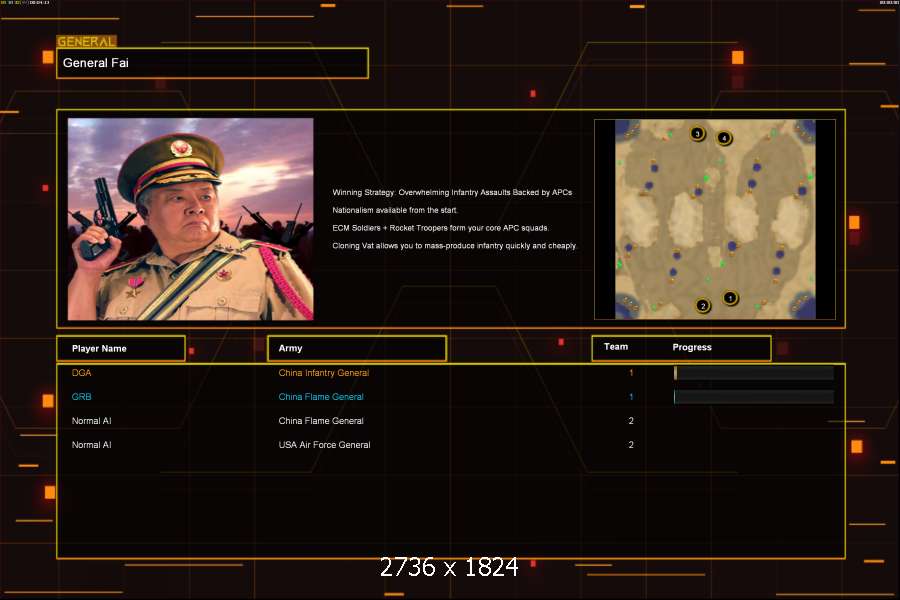
Task: Click DGA's loading progress bar
Action: coord(754,373)
